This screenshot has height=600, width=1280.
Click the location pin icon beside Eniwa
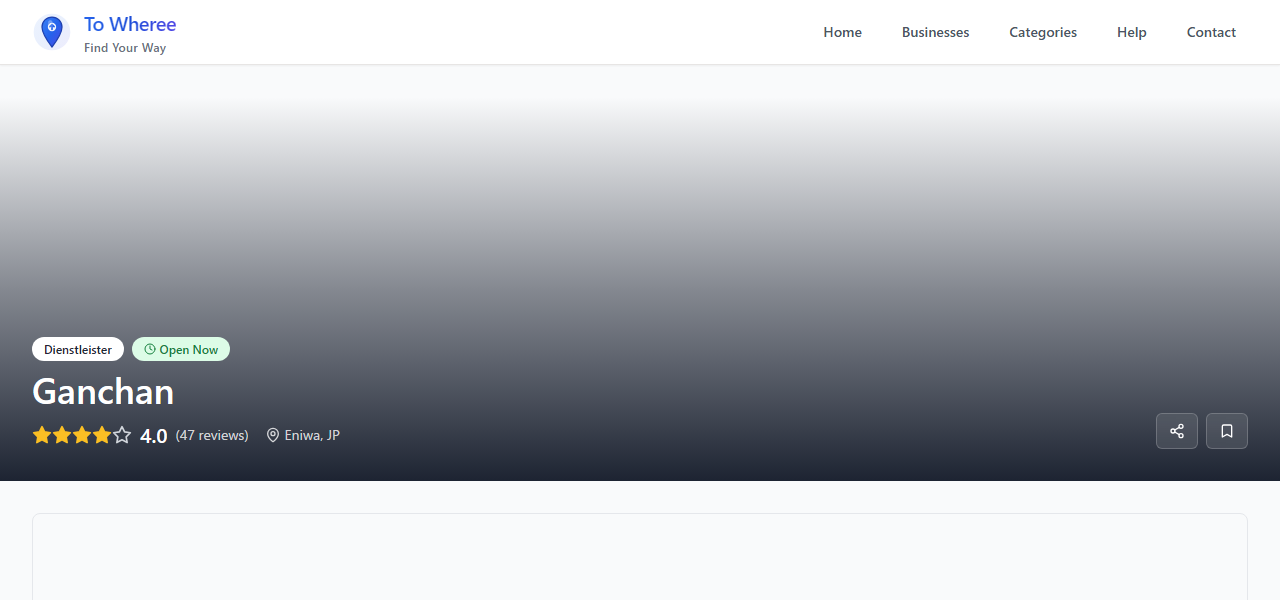tap(273, 435)
